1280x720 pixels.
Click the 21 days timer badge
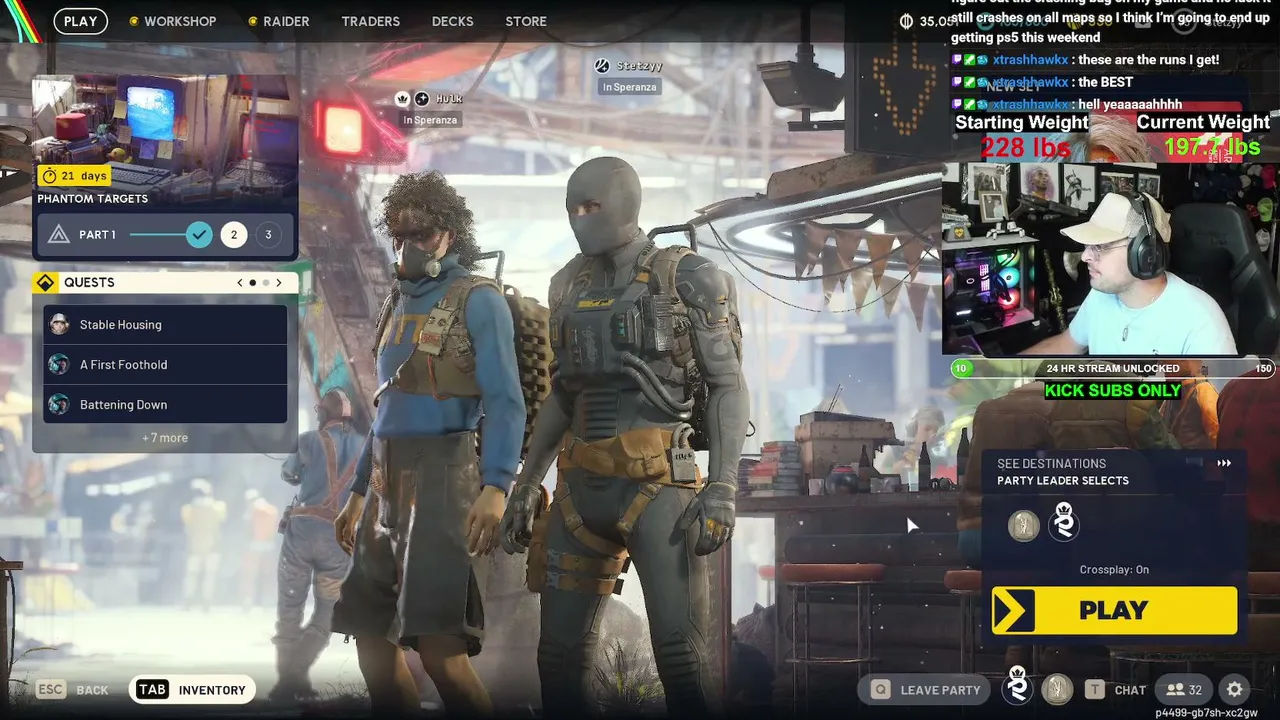point(73,176)
